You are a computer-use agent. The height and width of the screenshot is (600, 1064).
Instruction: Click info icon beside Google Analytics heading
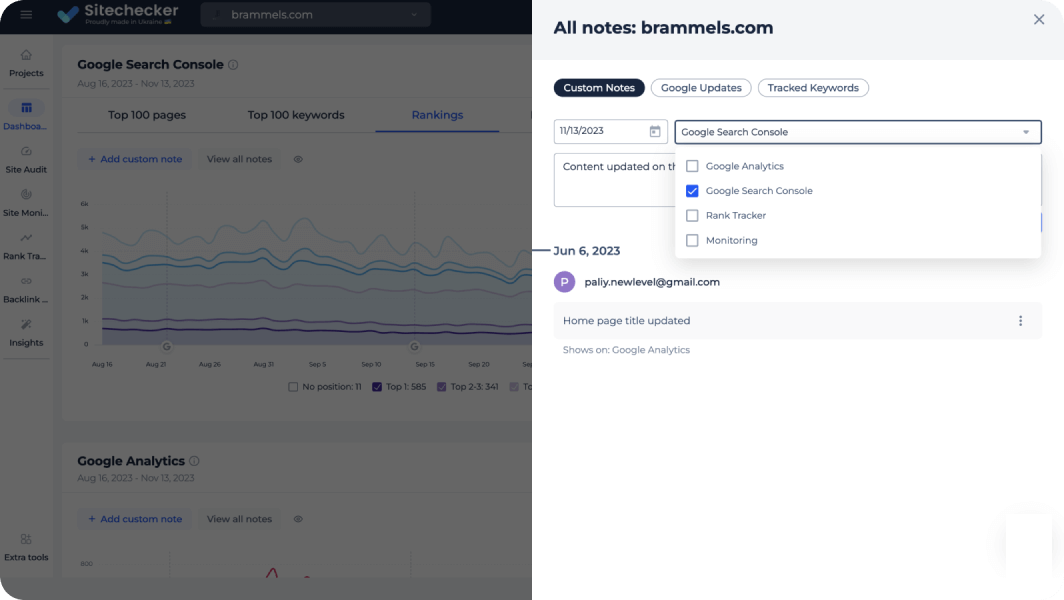[x=194, y=461]
